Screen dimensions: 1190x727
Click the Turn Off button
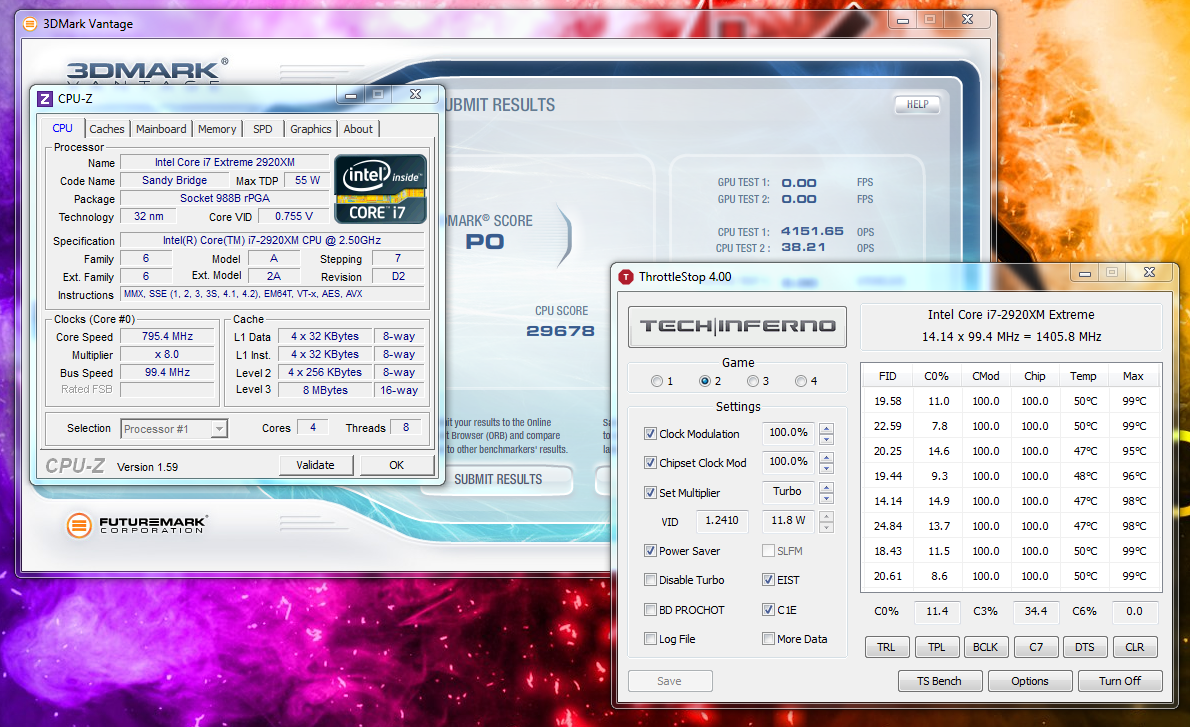point(1120,681)
